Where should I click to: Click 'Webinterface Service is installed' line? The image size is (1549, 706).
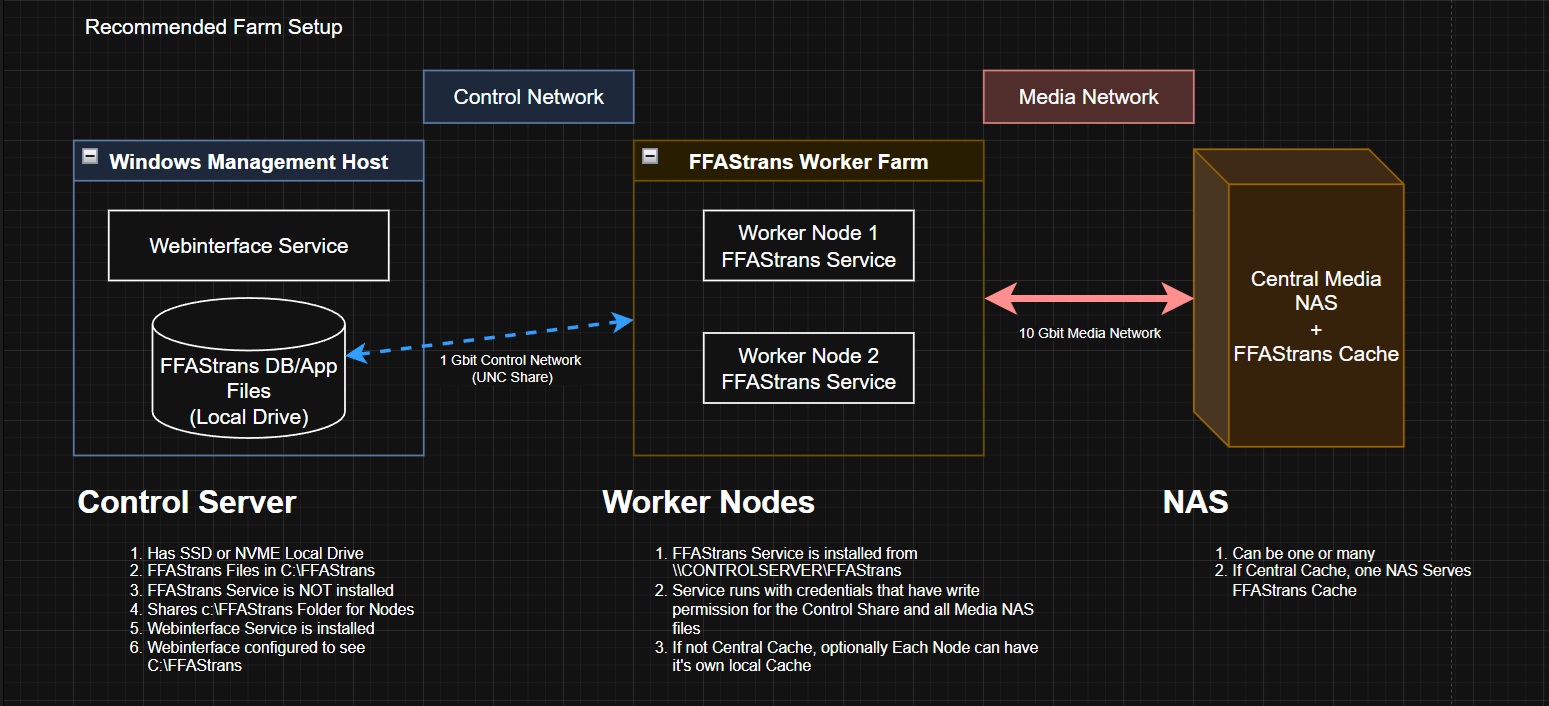(261, 628)
